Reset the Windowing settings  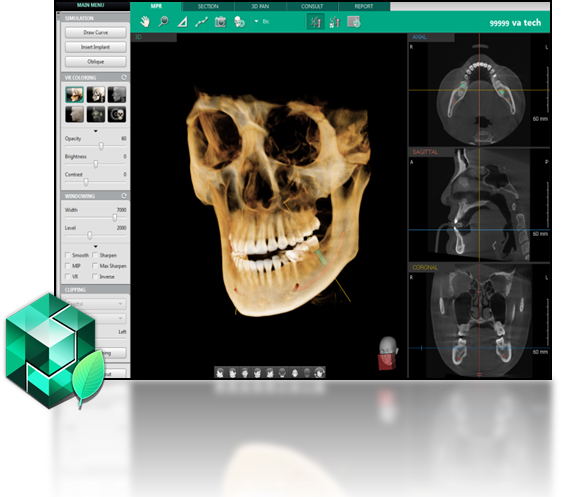(x=124, y=196)
